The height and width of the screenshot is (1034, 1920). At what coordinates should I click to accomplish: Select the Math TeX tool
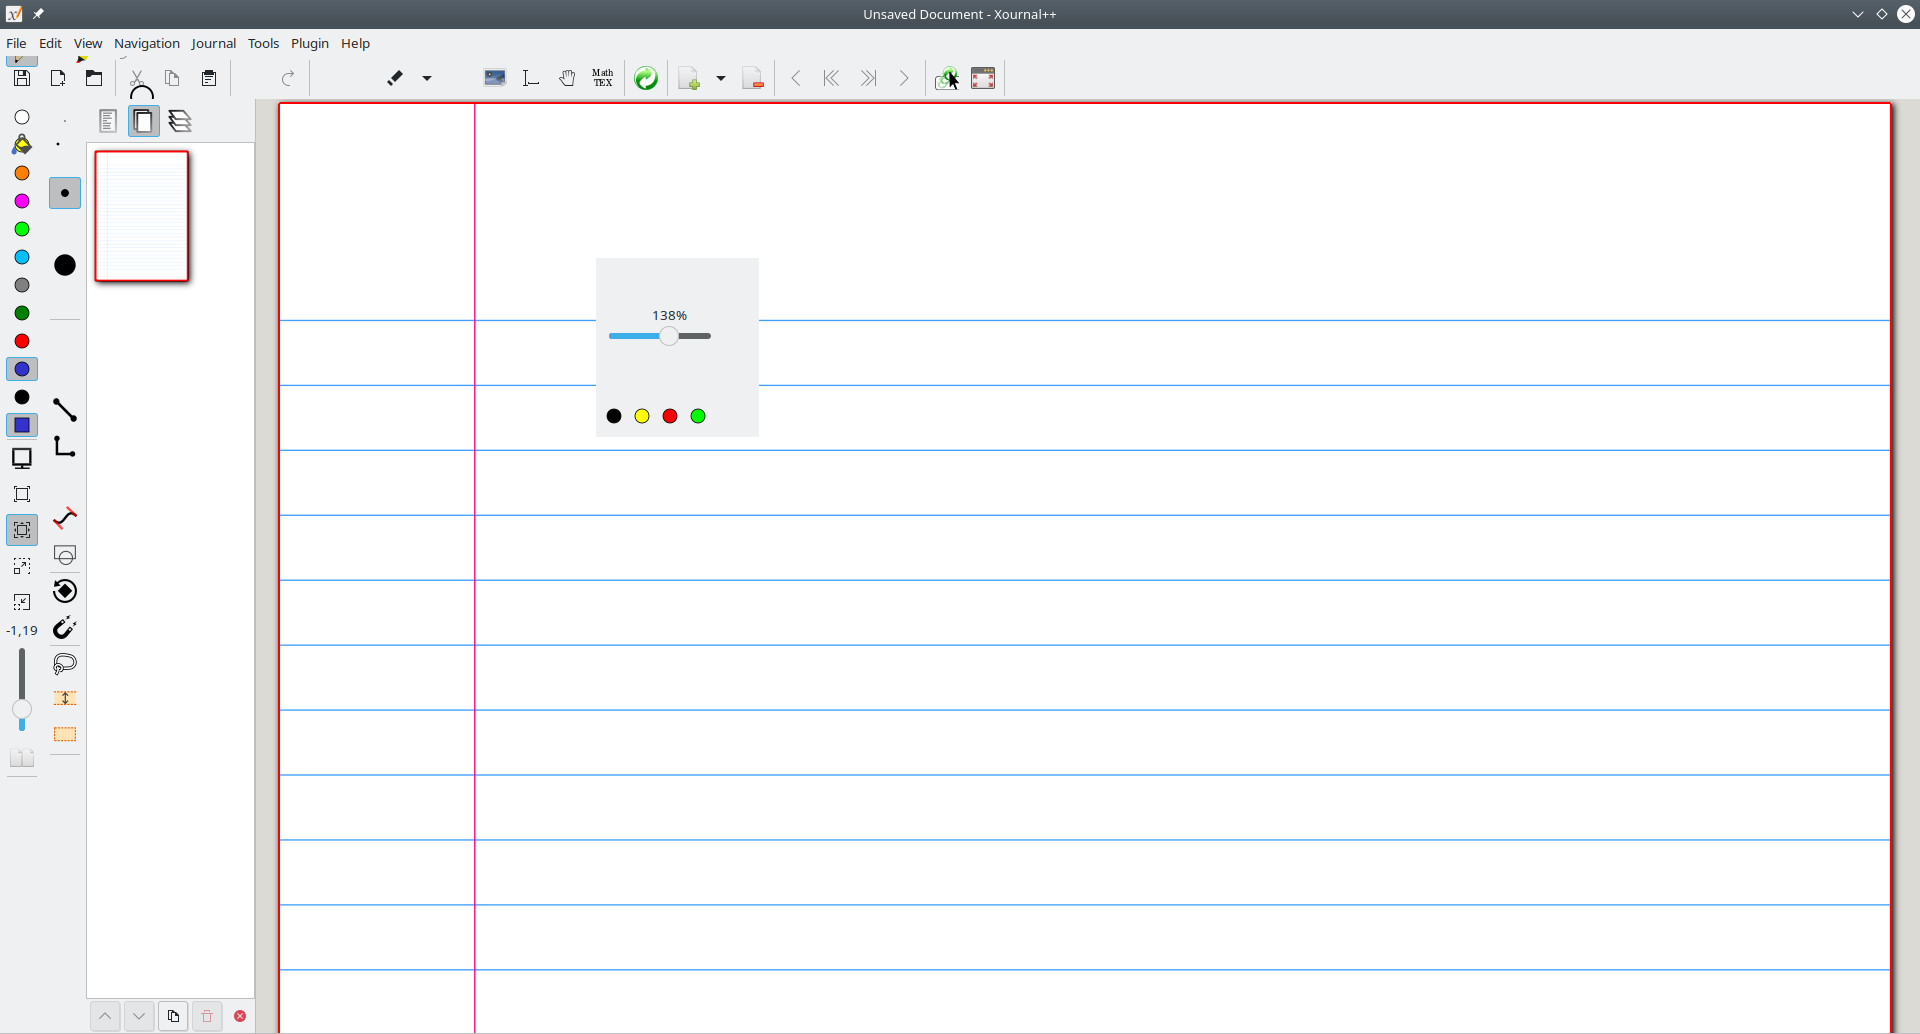[x=603, y=77]
